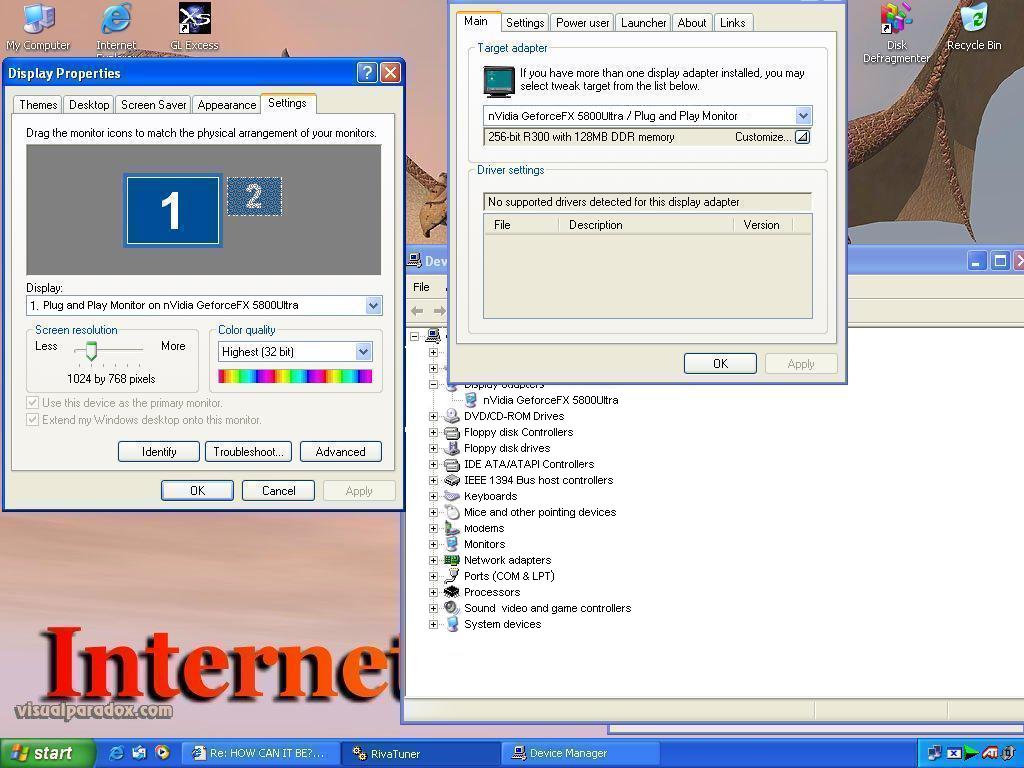Image resolution: width=1024 pixels, height=768 pixels.
Task: Open Device Manager File menu
Action: pos(421,287)
